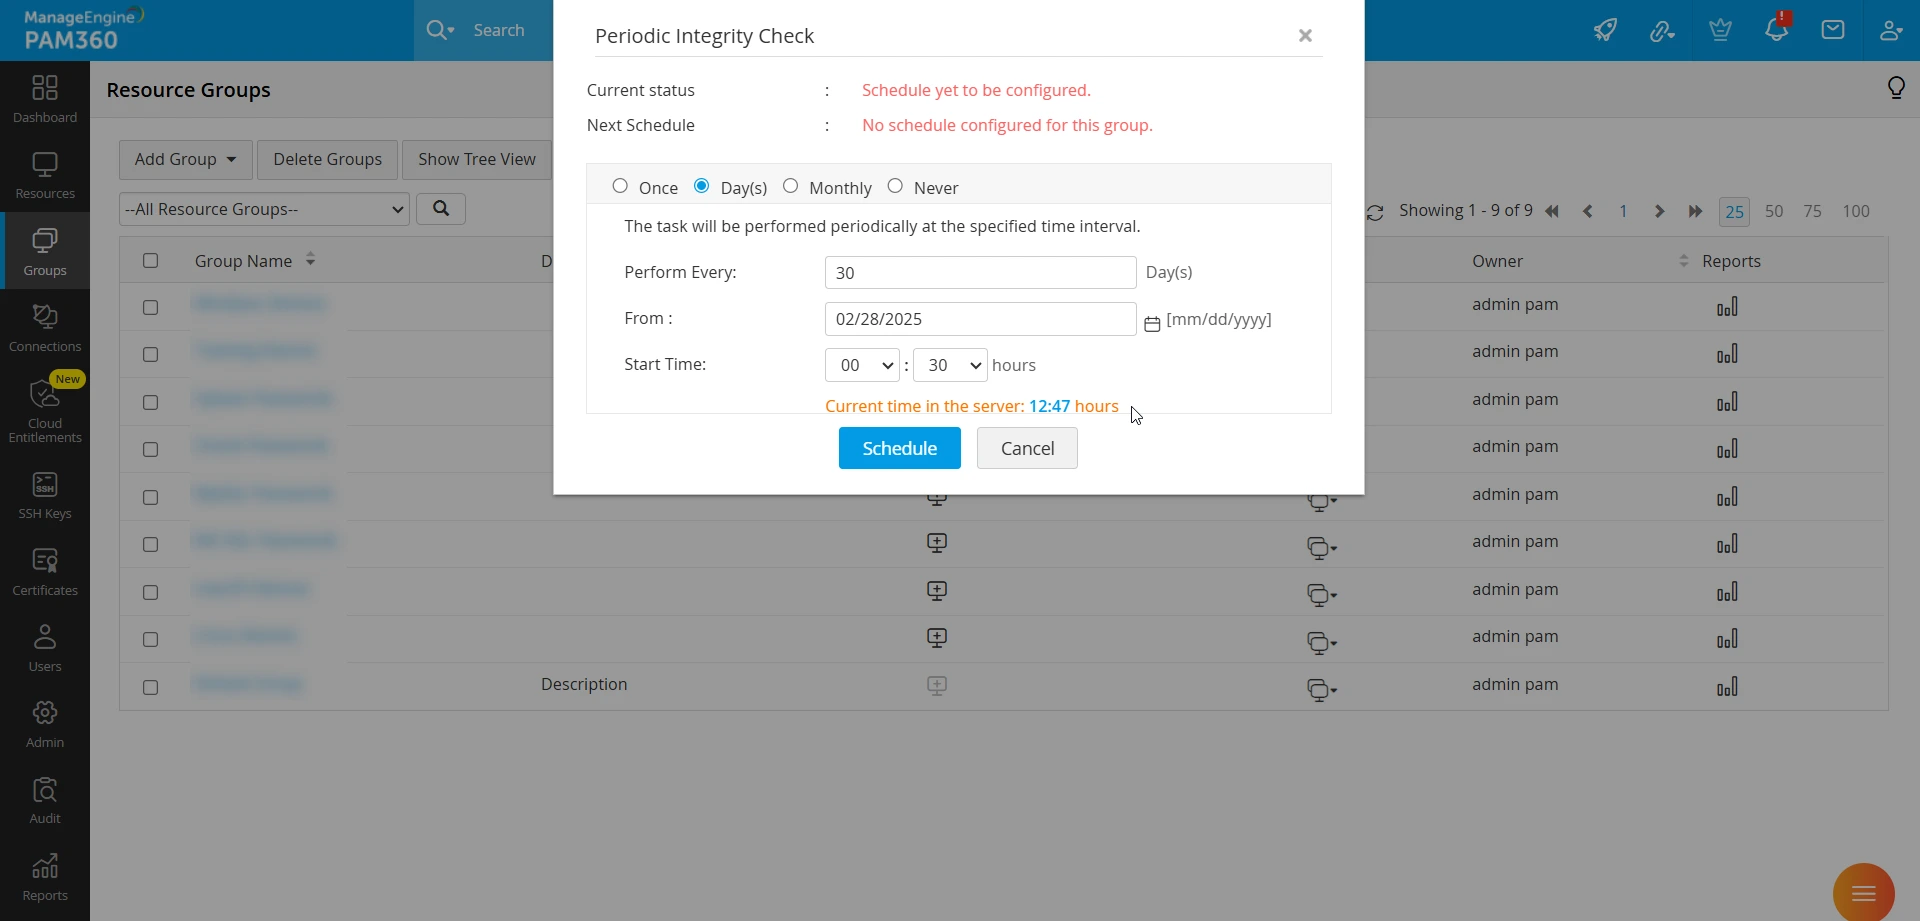
Task: Click the lightbulb tips icon
Action: 1896,89
